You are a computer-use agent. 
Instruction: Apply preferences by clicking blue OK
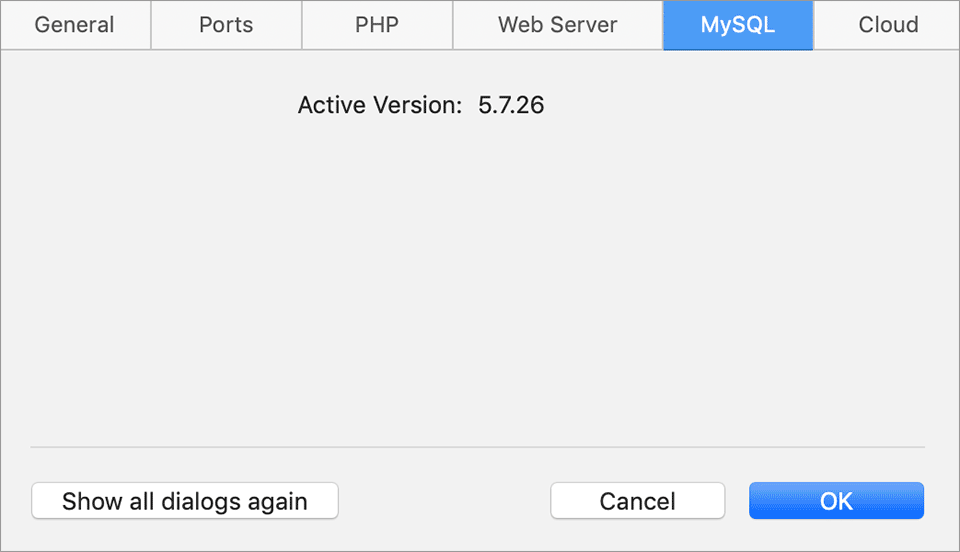tap(836, 501)
